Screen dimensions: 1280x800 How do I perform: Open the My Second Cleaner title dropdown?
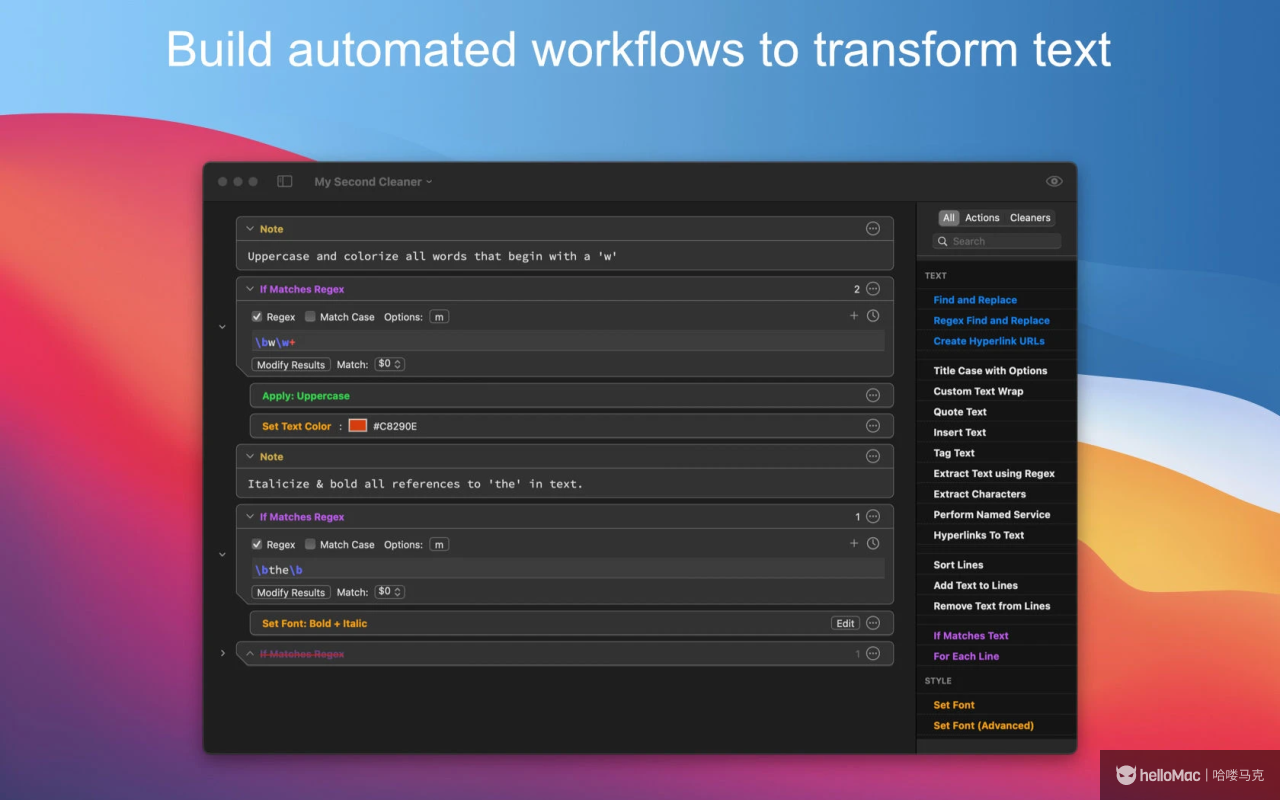click(373, 182)
